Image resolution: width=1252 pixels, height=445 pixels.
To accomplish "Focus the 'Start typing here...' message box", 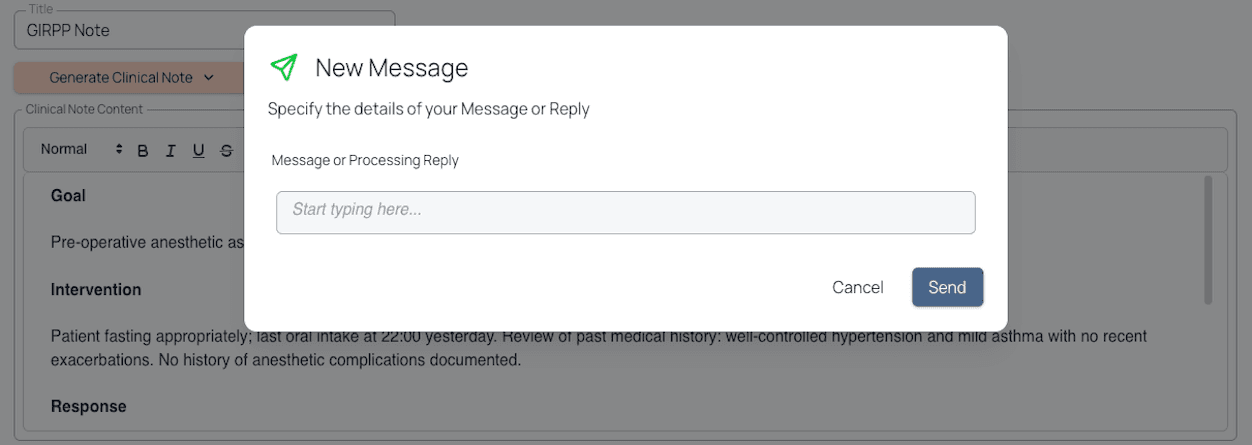I will point(625,212).
